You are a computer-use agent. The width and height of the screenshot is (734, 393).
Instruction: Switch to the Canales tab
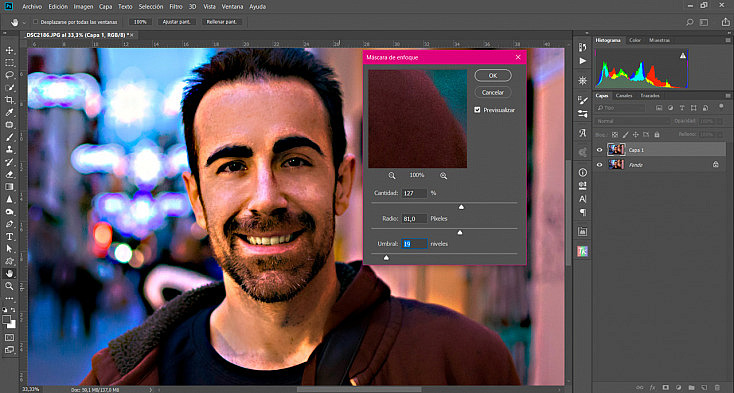click(624, 96)
